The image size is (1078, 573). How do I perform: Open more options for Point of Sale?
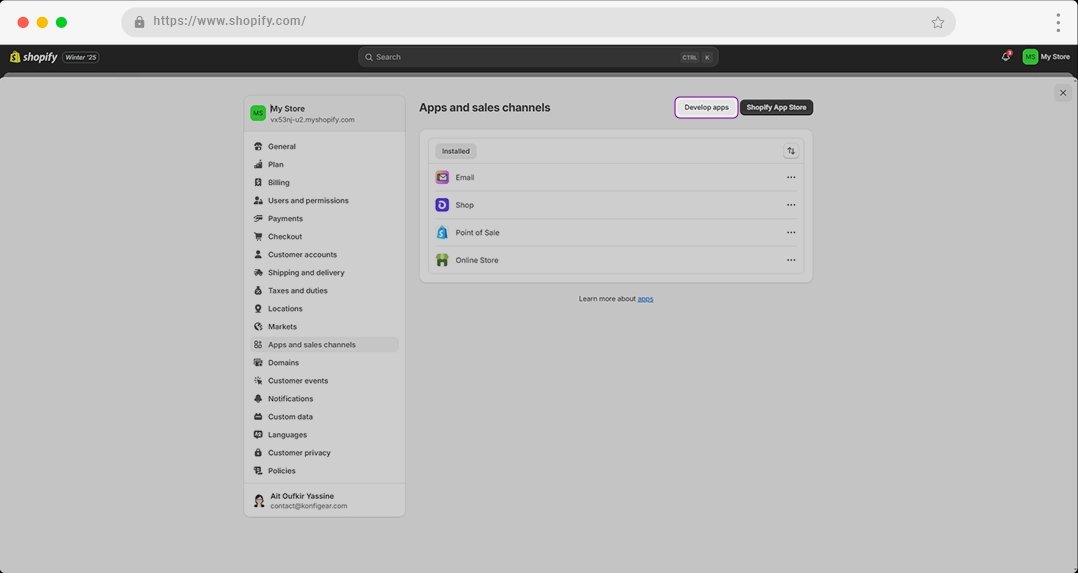coord(791,233)
